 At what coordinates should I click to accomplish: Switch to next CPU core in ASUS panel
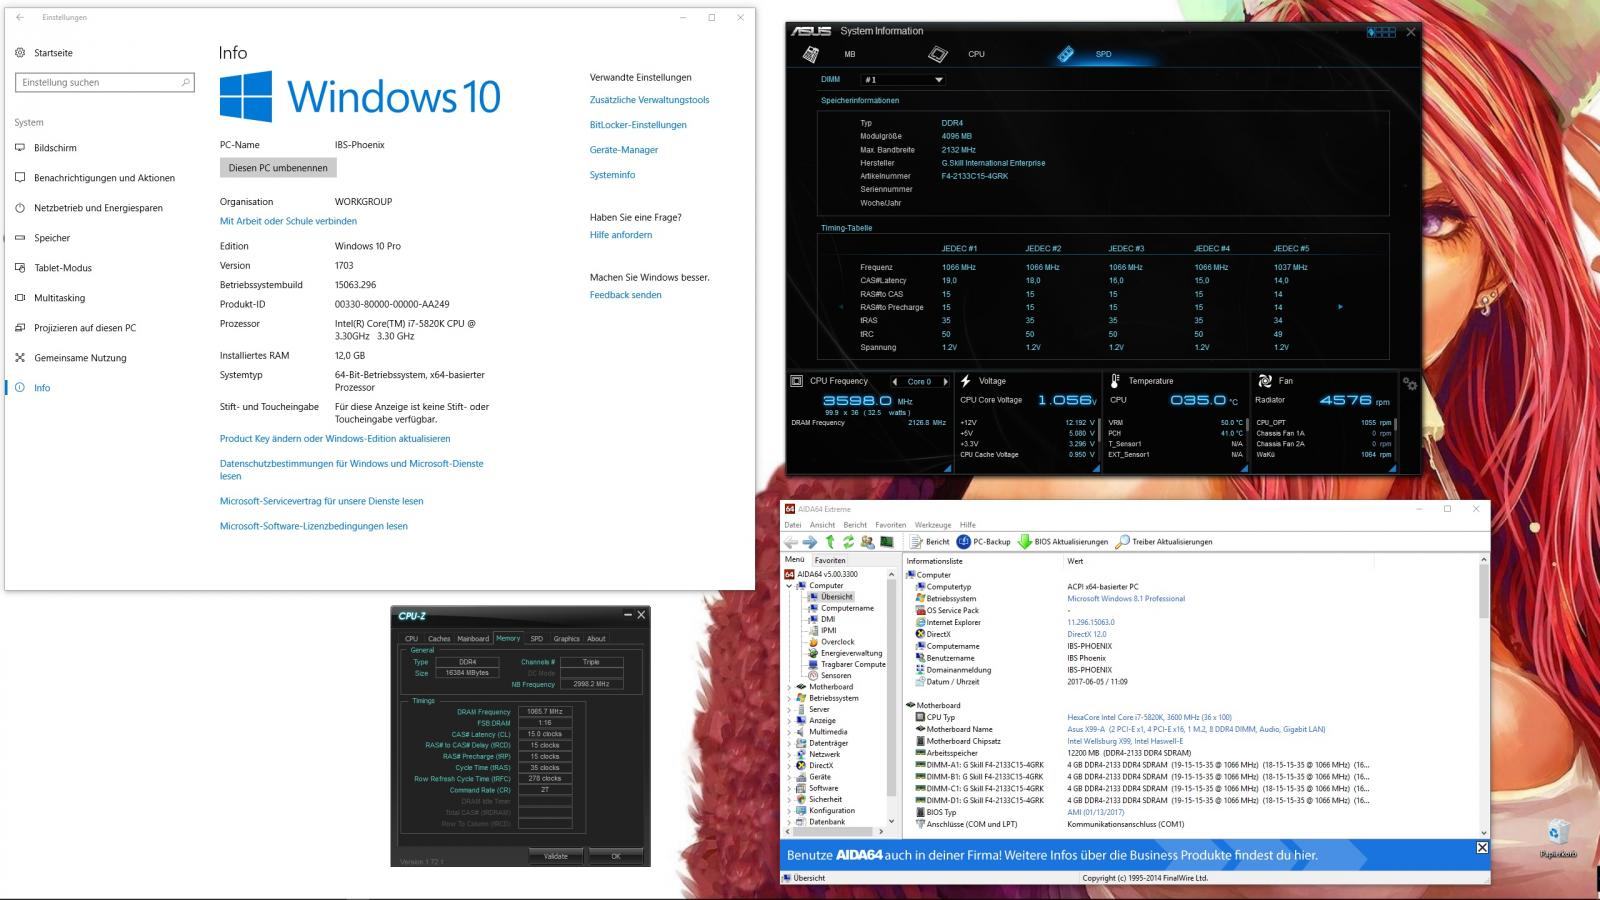click(945, 381)
